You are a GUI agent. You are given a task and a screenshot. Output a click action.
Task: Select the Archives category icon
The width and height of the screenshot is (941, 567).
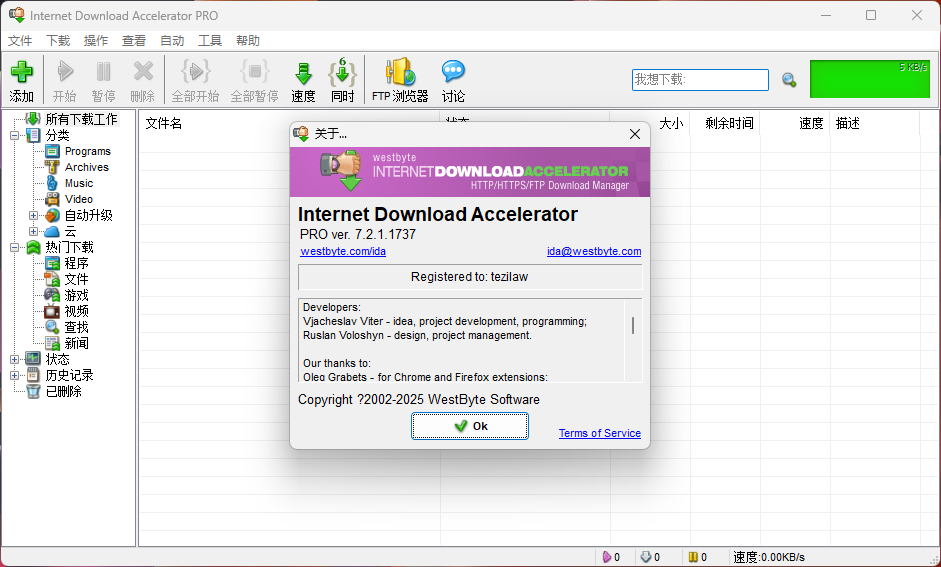point(53,167)
